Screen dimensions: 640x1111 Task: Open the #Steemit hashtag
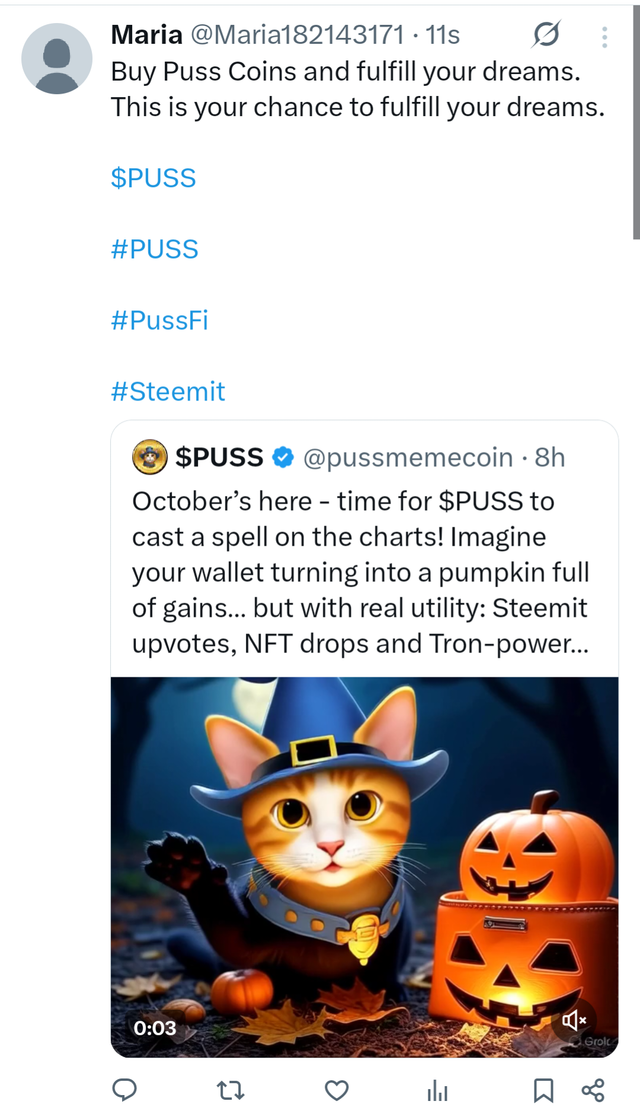(168, 391)
